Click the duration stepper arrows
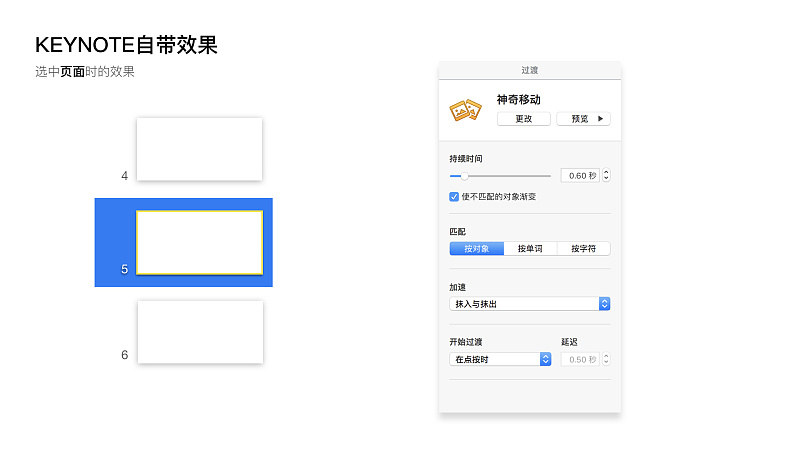Image resolution: width=800 pixels, height=450 pixels. point(606,176)
